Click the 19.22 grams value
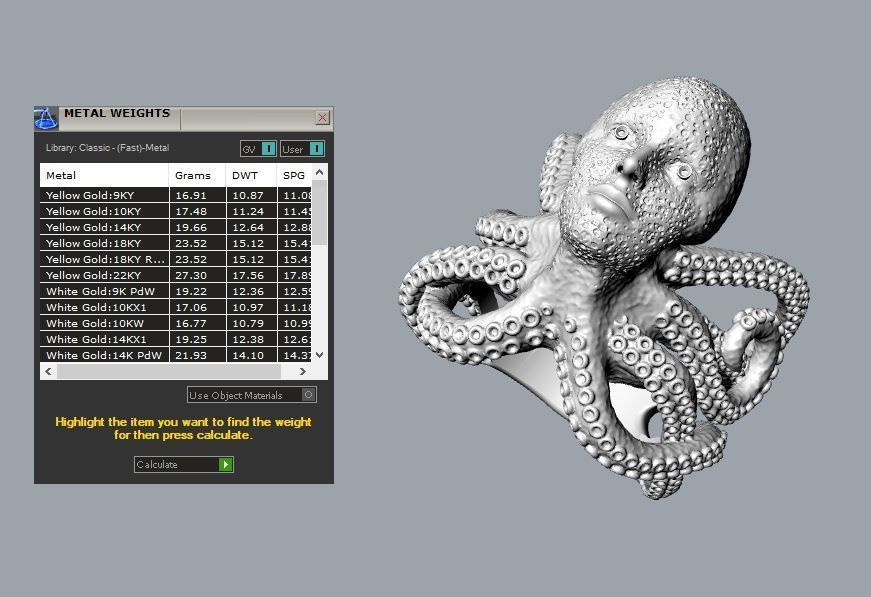The height and width of the screenshot is (597, 871). (191, 292)
